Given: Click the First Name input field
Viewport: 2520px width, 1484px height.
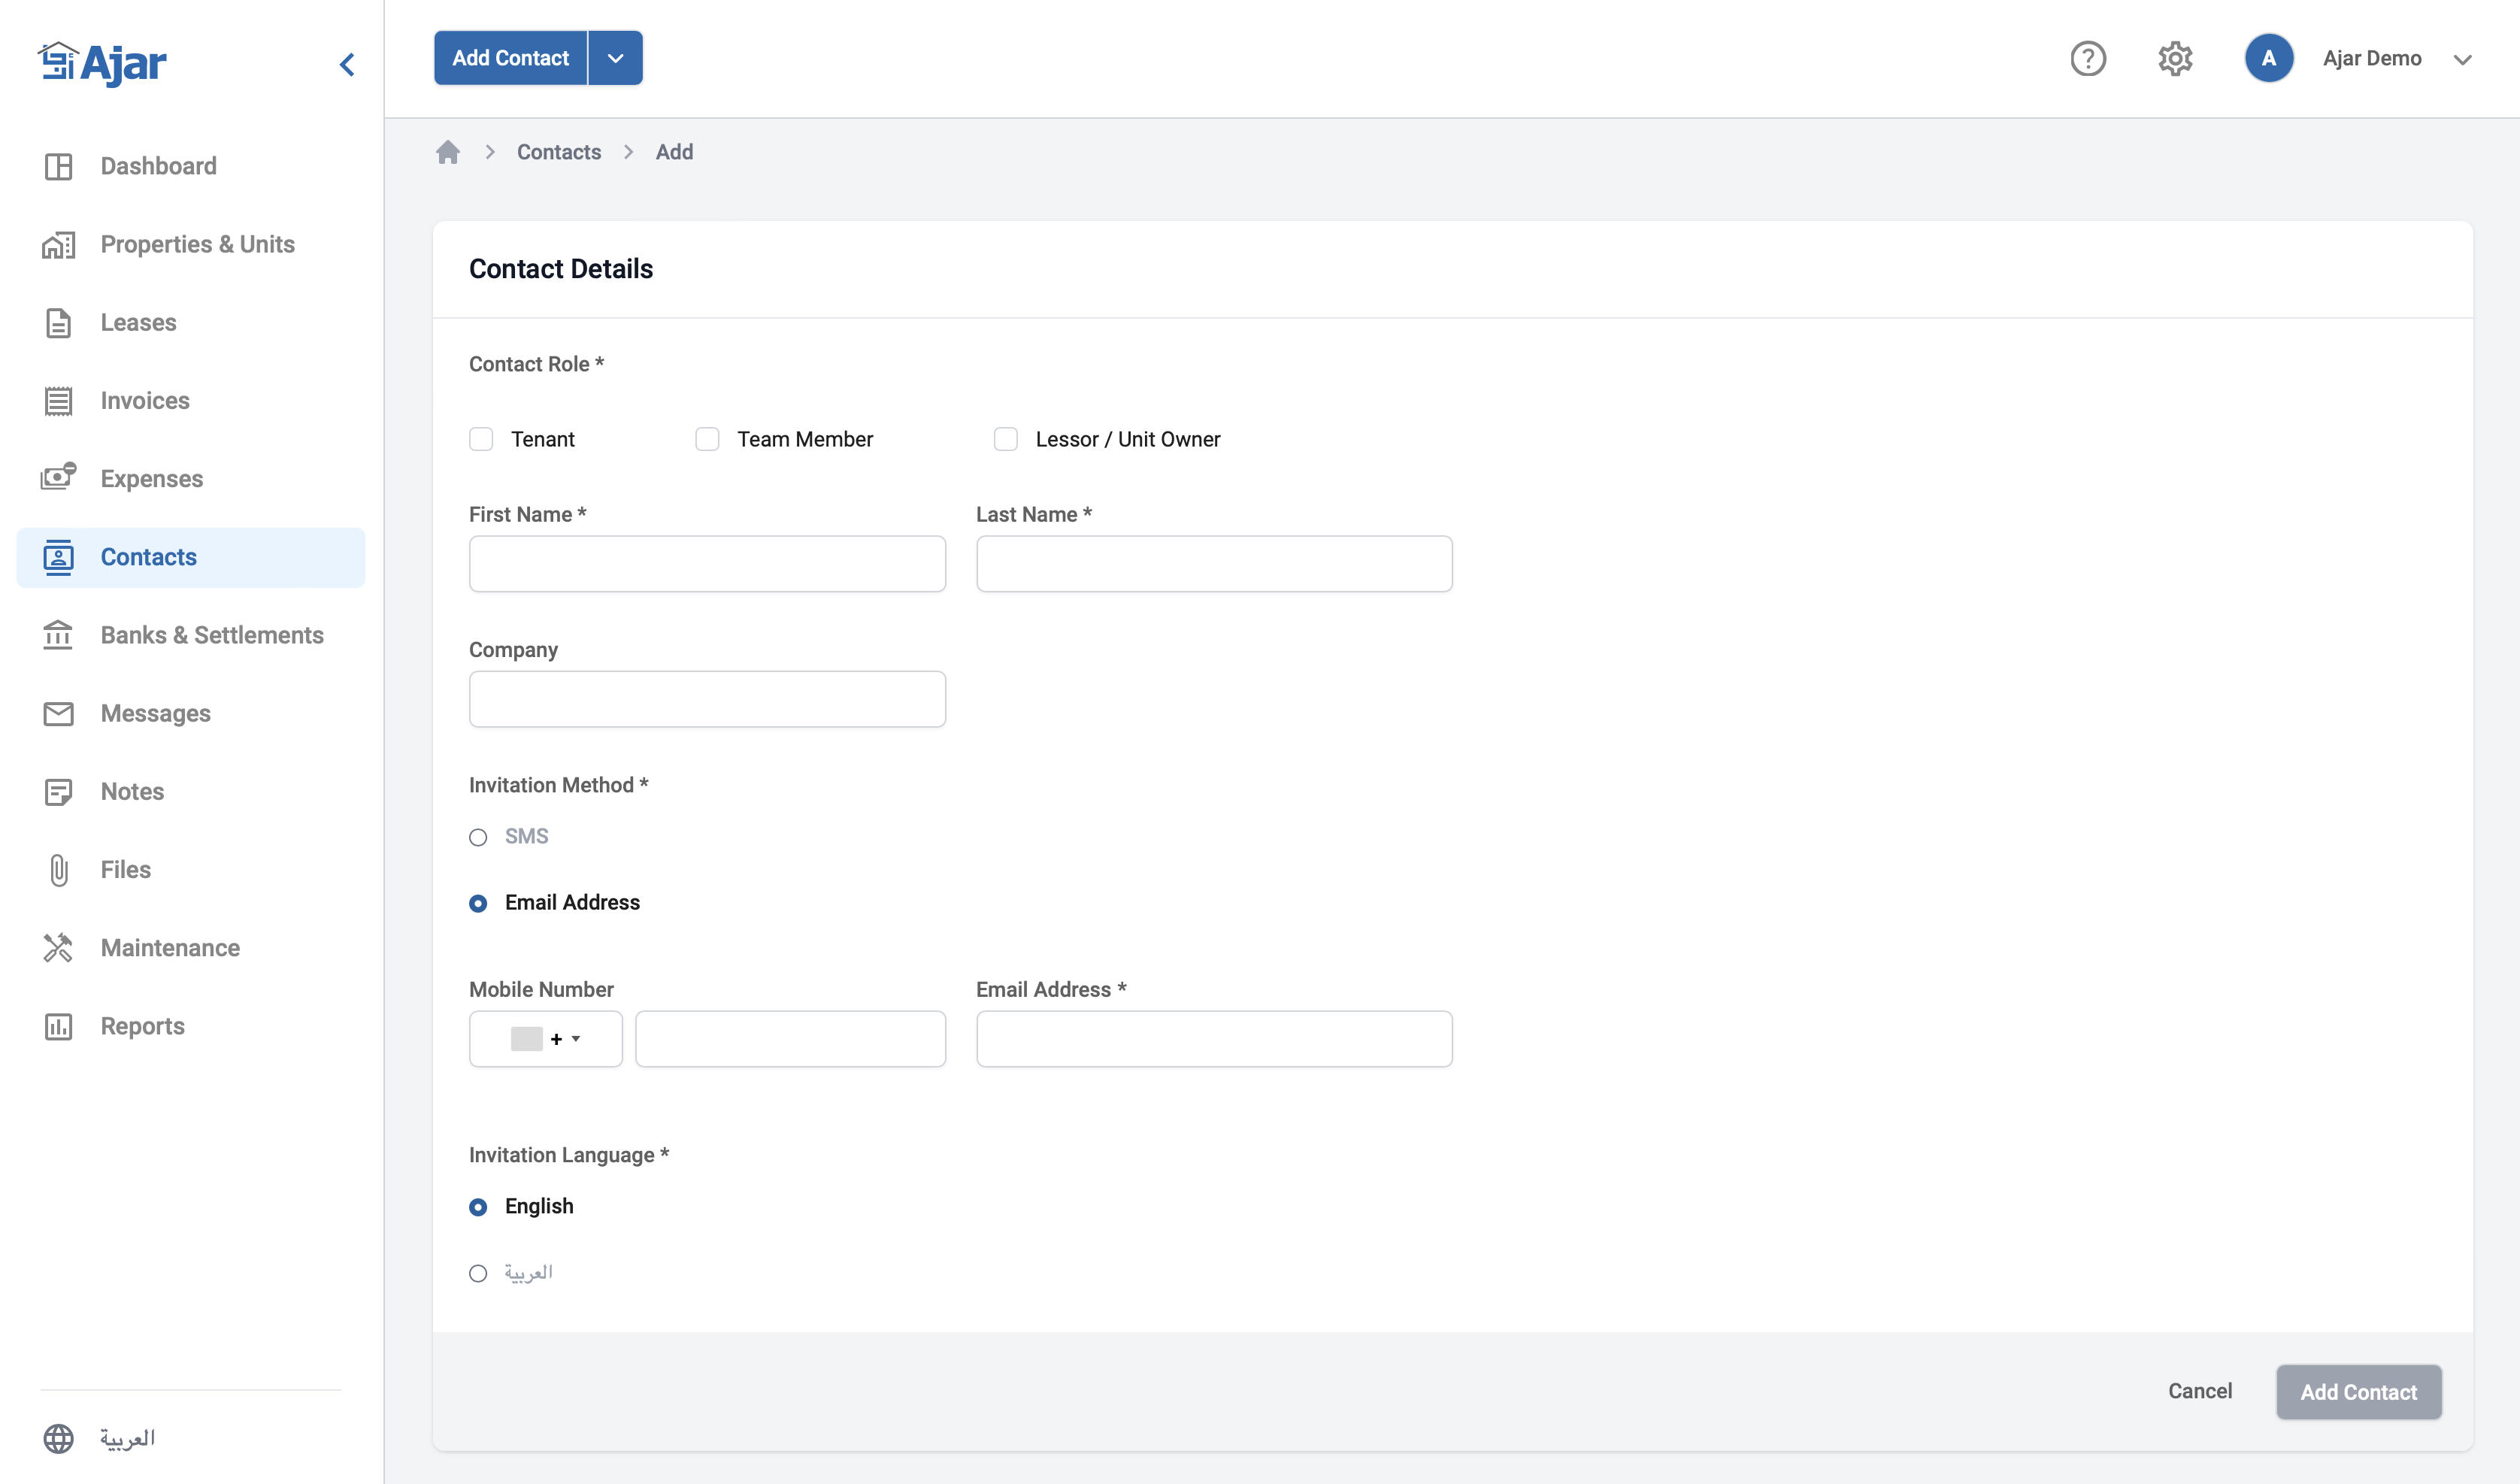Looking at the screenshot, I should (x=707, y=564).
